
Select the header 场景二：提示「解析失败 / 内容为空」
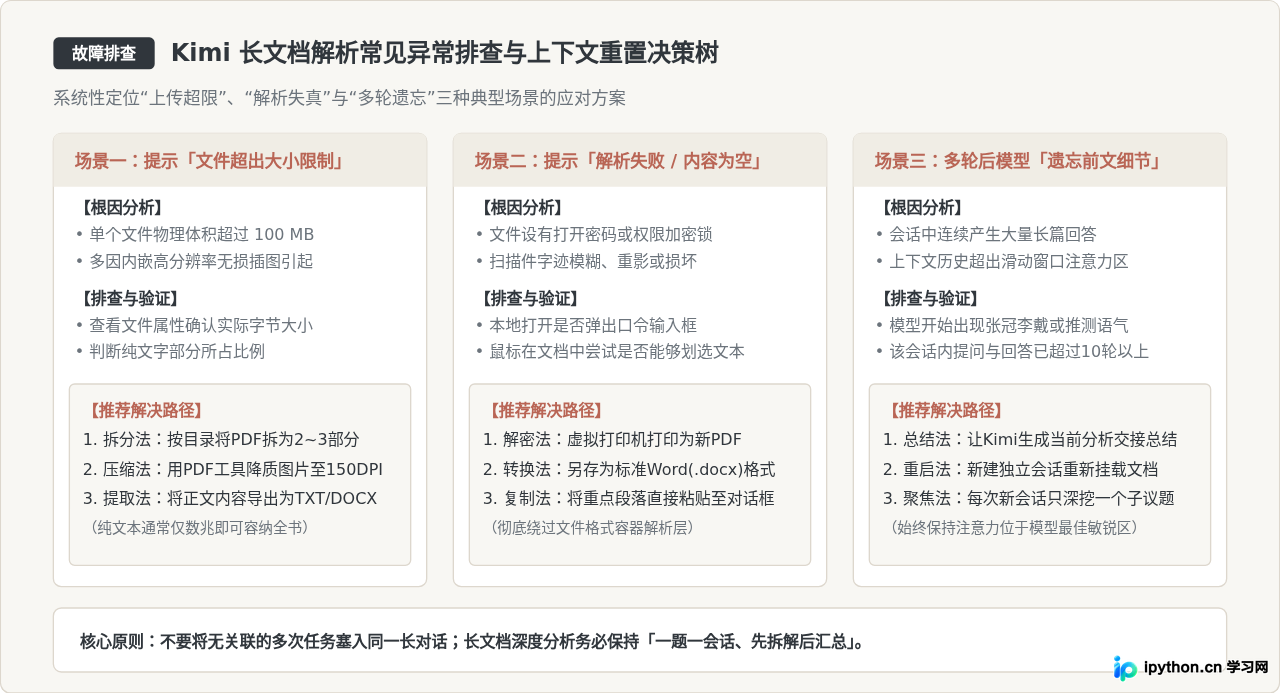point(618,161)
